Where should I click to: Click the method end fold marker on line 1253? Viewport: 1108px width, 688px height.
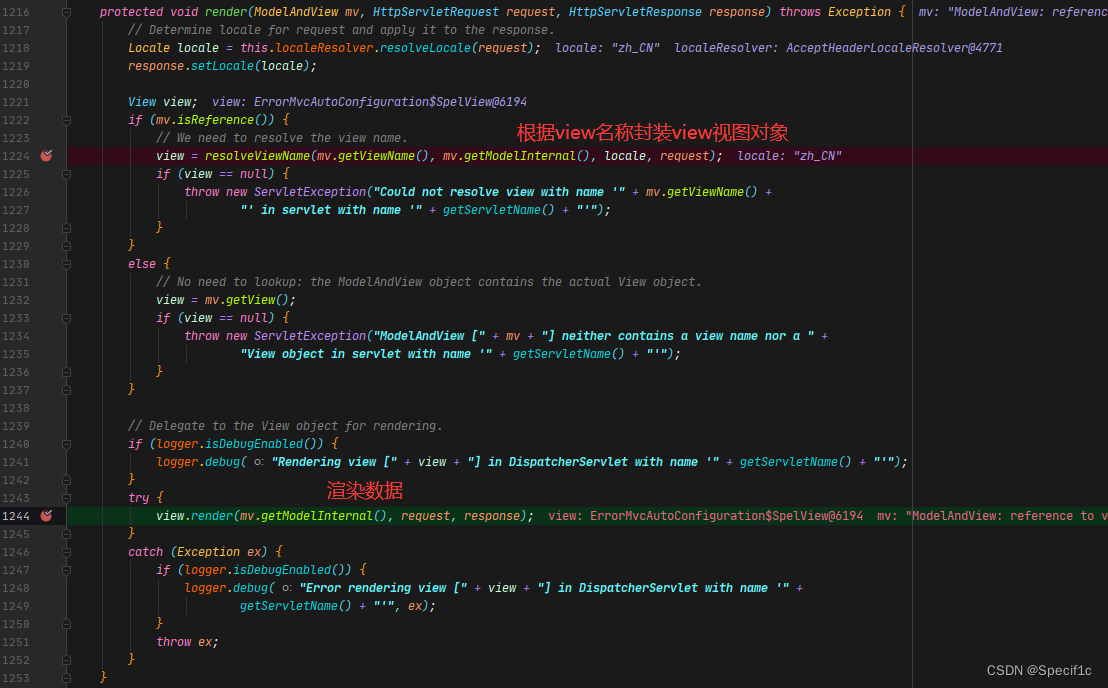pyautogui.click(x=66, y=678)
